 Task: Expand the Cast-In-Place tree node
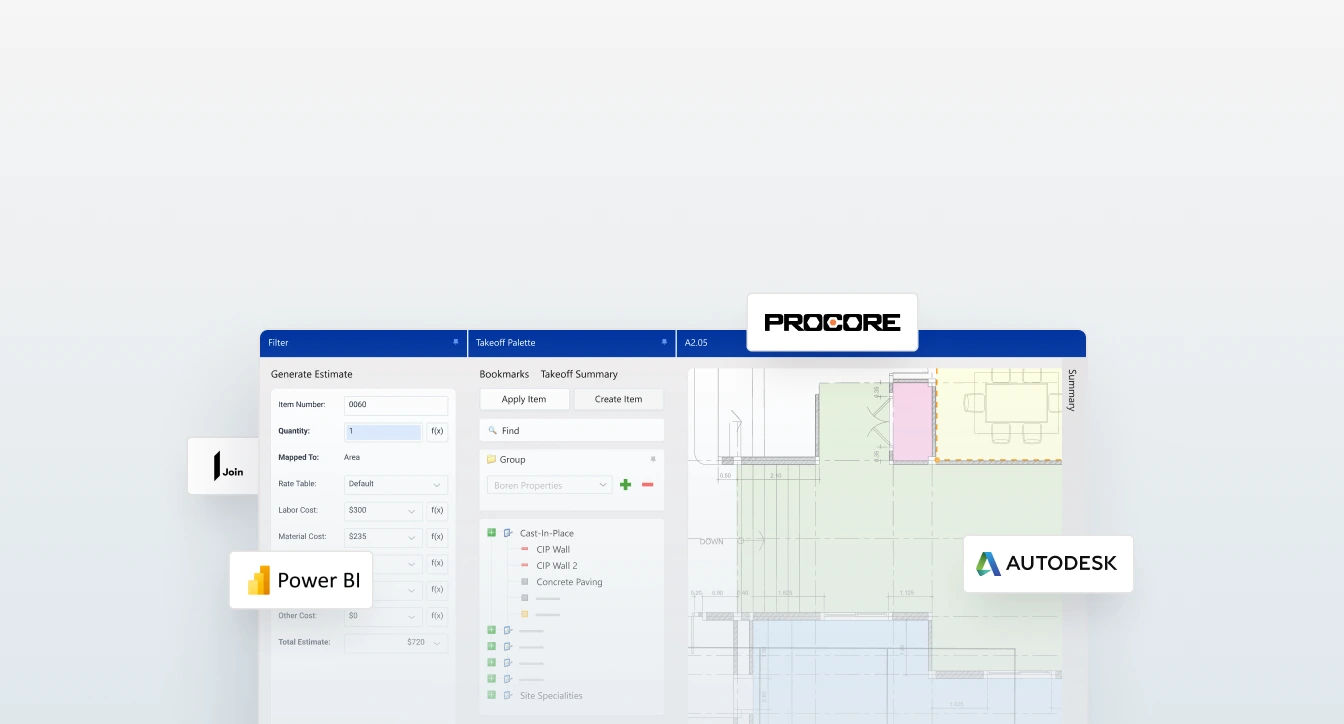491,533
